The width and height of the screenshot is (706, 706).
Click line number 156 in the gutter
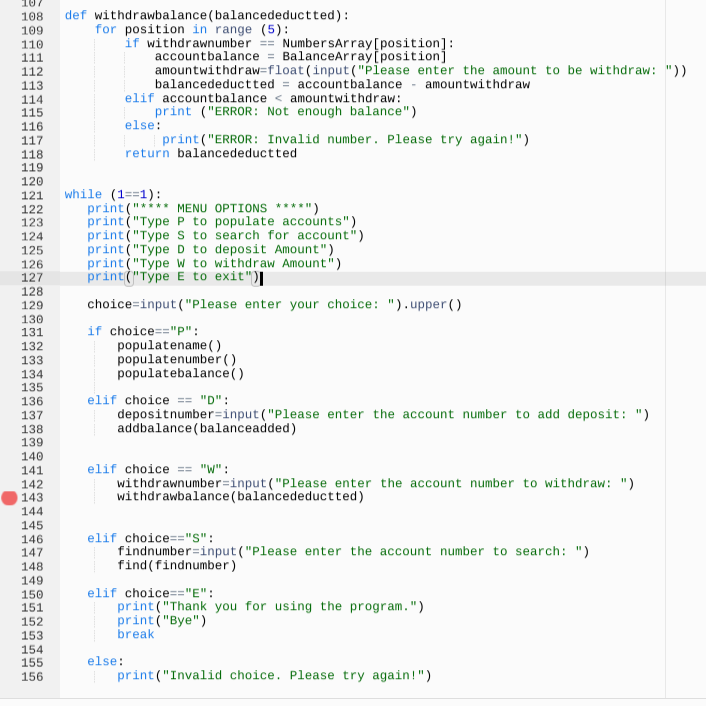(32, 677)
